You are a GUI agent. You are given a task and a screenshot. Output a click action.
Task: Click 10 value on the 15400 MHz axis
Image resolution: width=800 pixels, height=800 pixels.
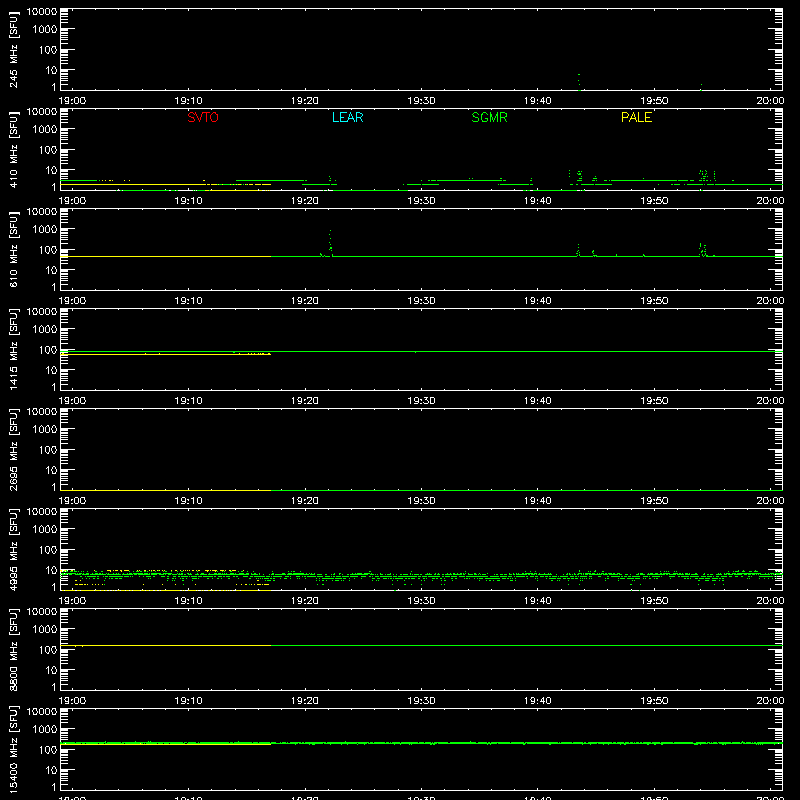(x=51, y=770)
